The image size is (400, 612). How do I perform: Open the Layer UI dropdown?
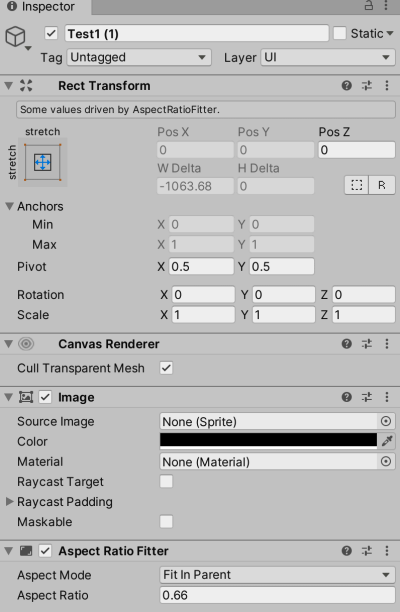tap(328, 57)
